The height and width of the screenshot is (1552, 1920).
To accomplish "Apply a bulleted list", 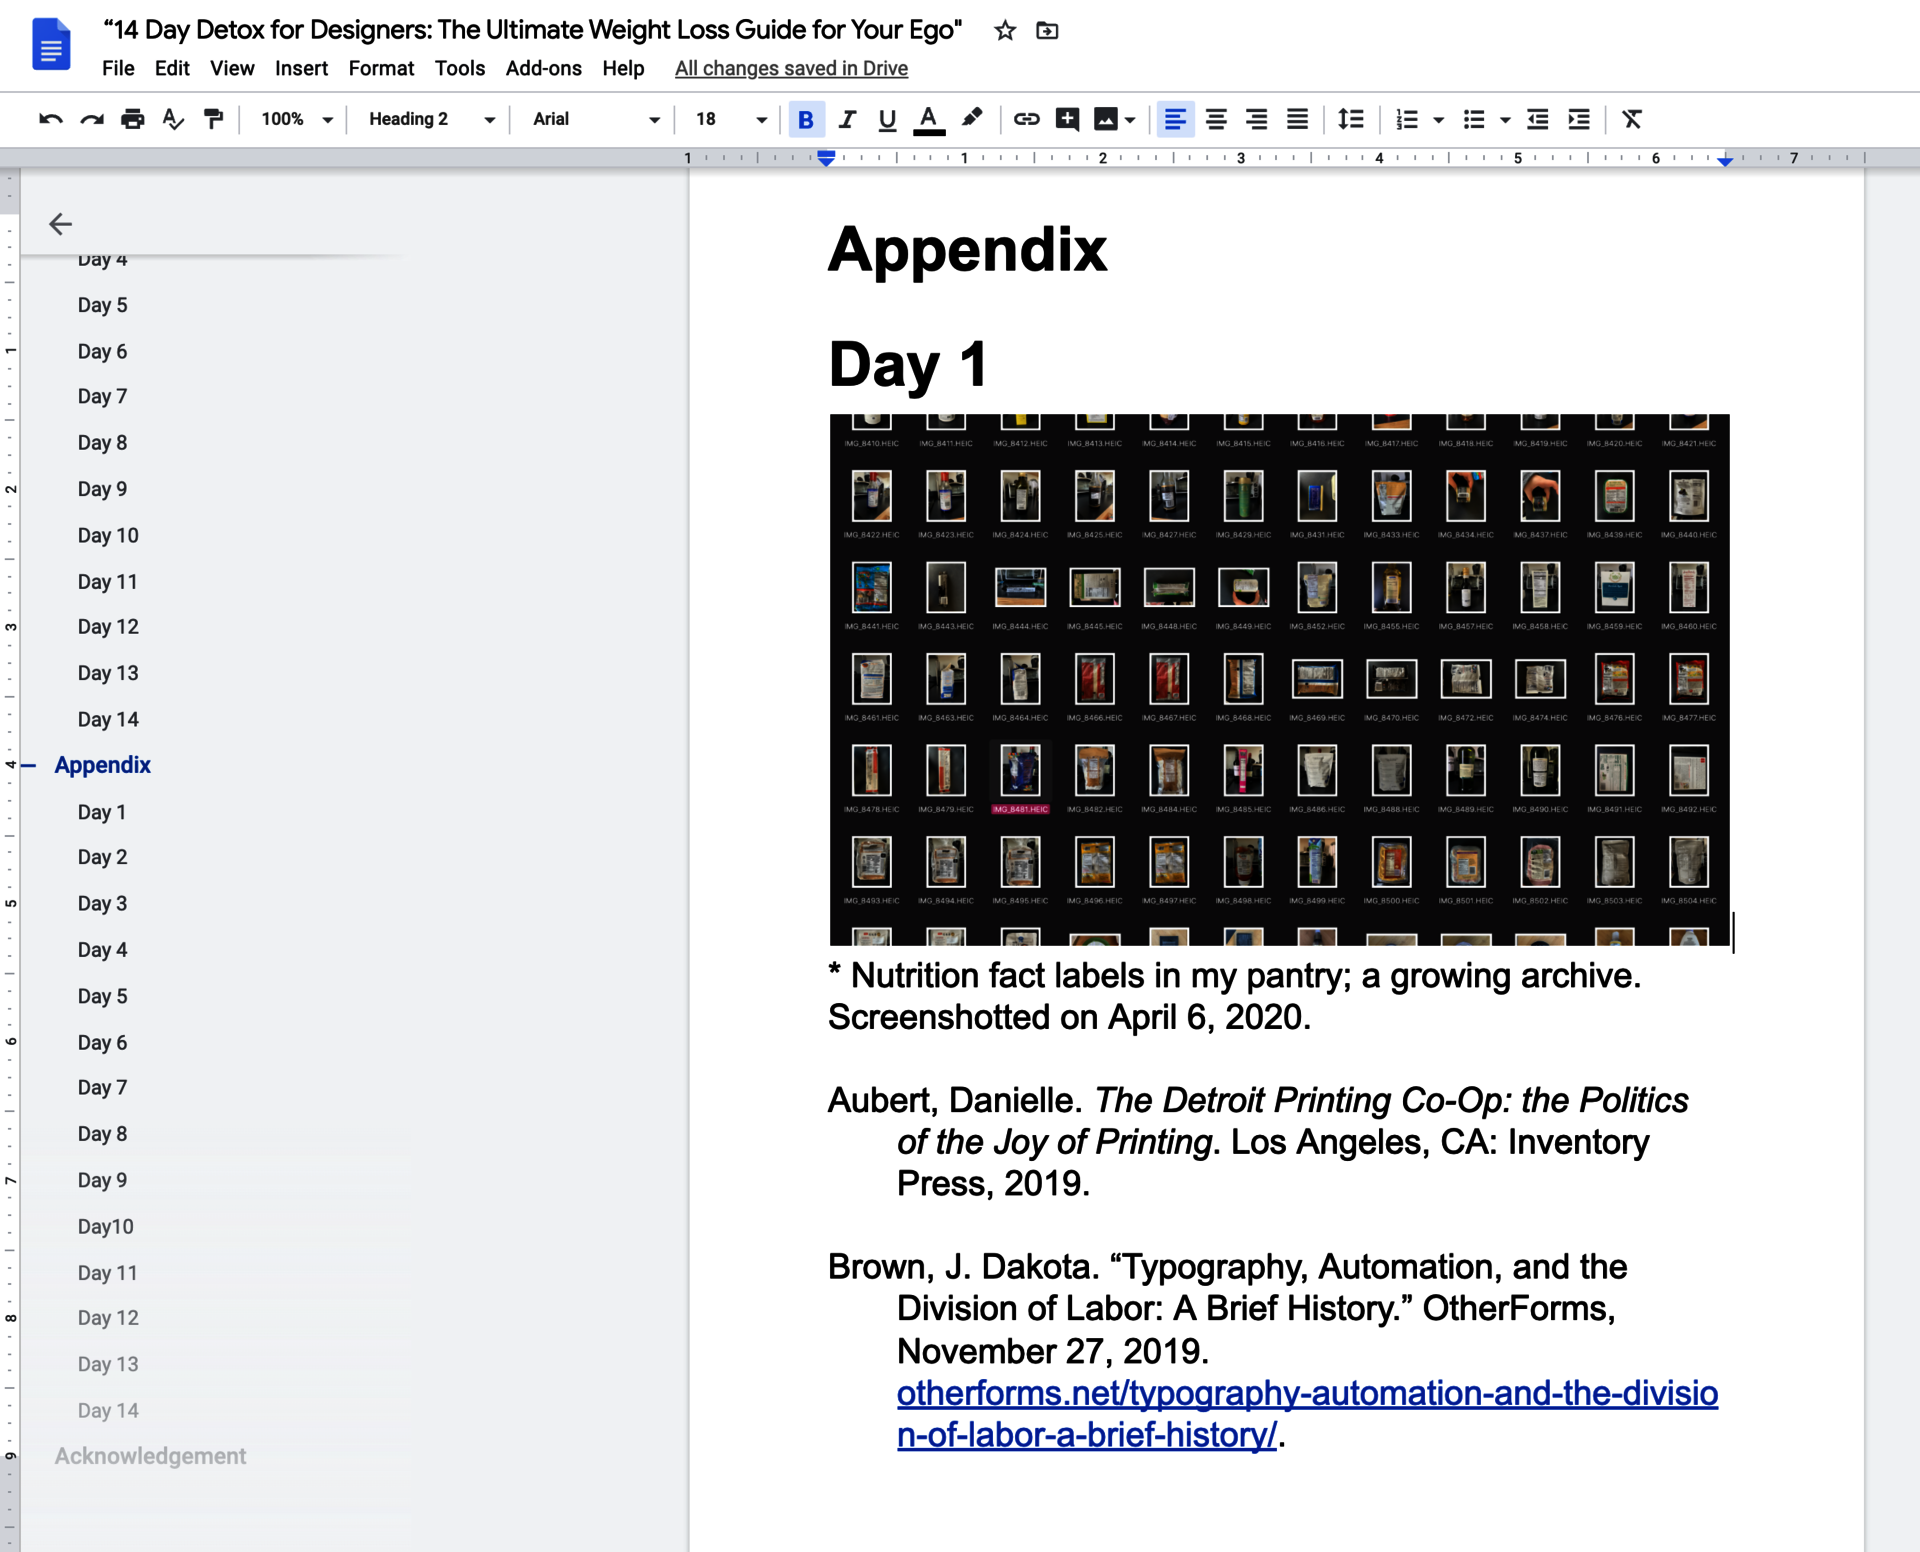I will pyautogui.click(x=1474, y=120).
